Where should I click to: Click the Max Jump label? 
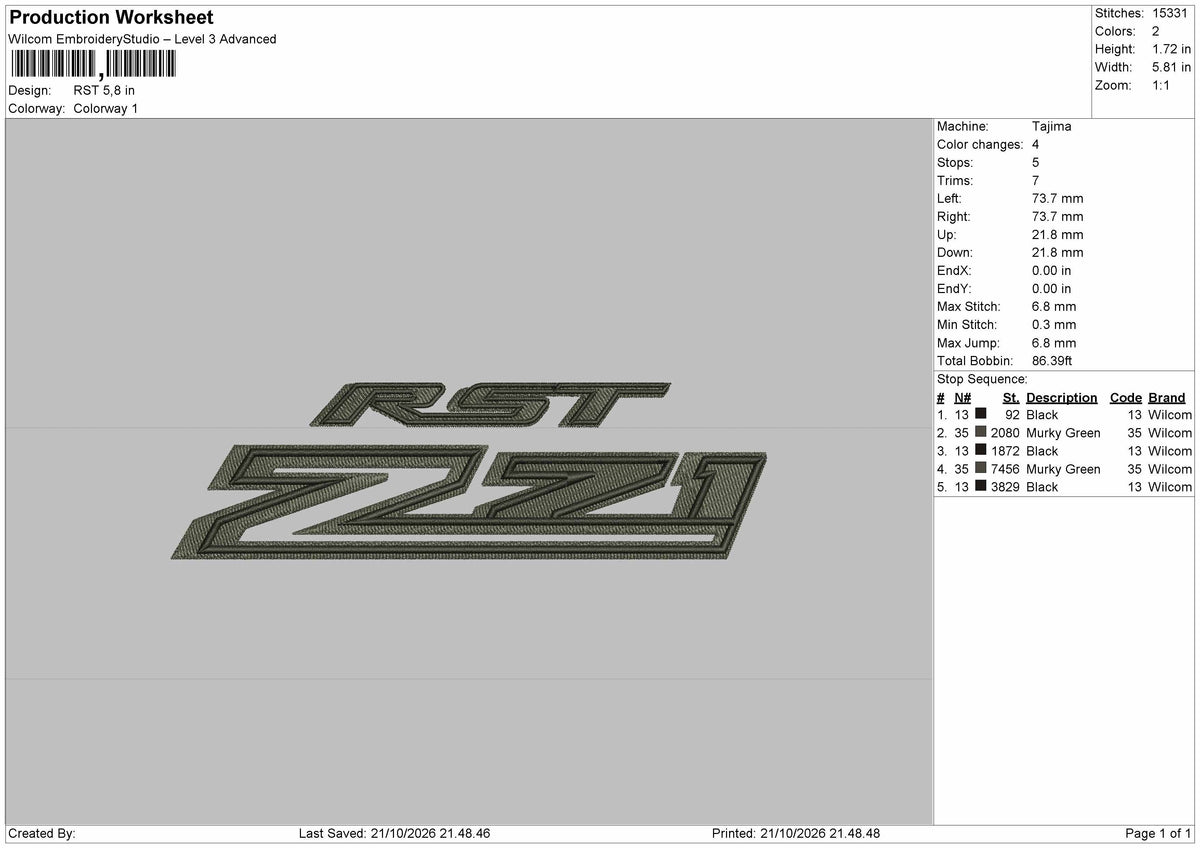click(x=968, y=343)
